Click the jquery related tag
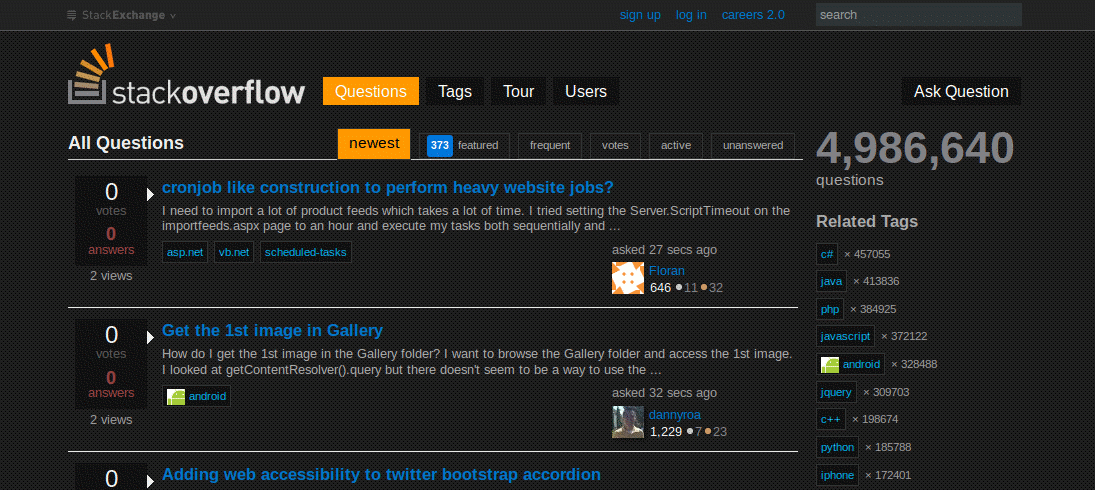This screenshot has height=490, width=1095. pyautogui.click(x=836, y=392)
